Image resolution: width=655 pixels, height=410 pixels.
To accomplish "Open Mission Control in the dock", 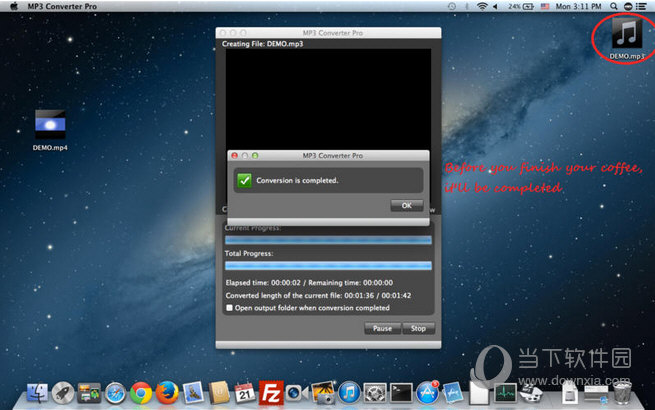I will click(89, 393).
